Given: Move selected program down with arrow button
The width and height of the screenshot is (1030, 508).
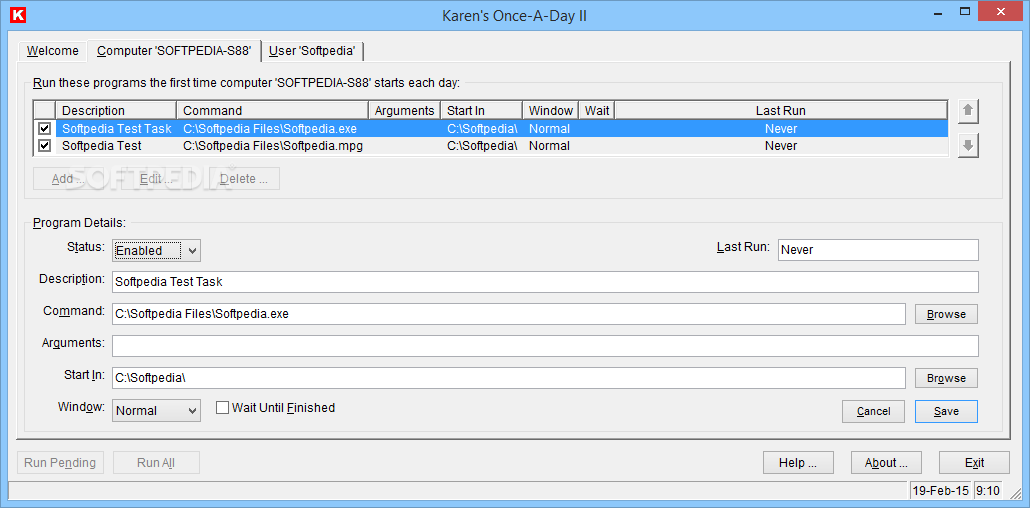Looking at the screenshot, I should (x=968, y=145).
